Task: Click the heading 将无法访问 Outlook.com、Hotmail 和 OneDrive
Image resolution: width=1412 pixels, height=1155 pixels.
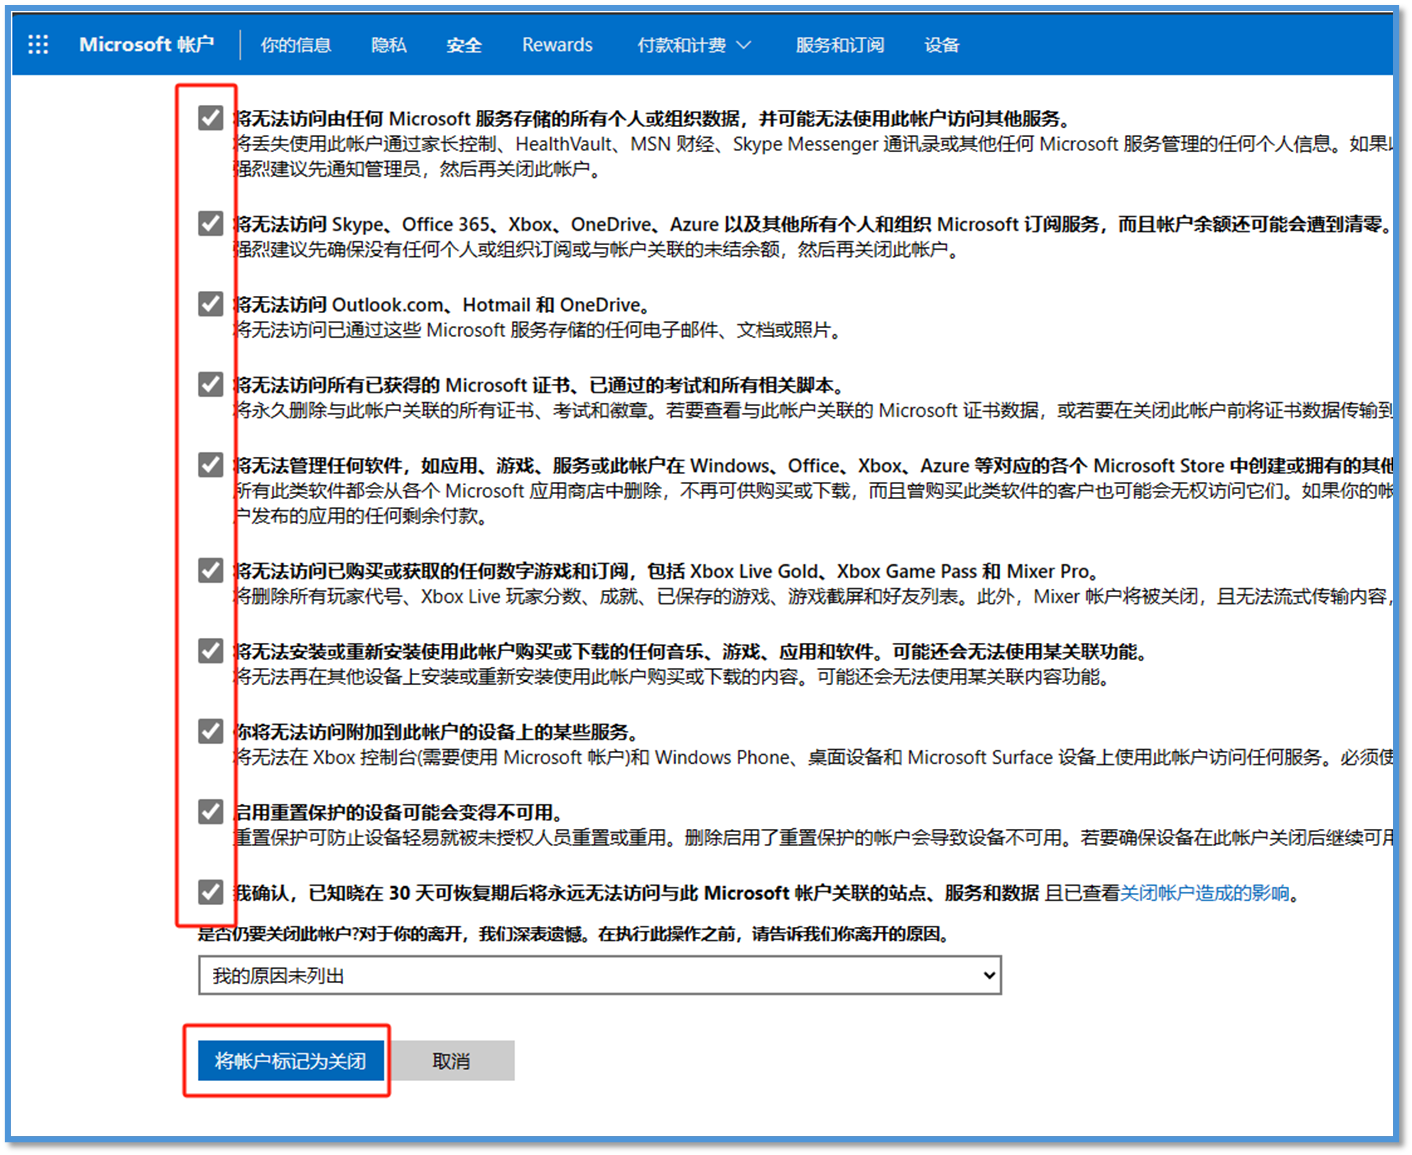Action: 444,305
